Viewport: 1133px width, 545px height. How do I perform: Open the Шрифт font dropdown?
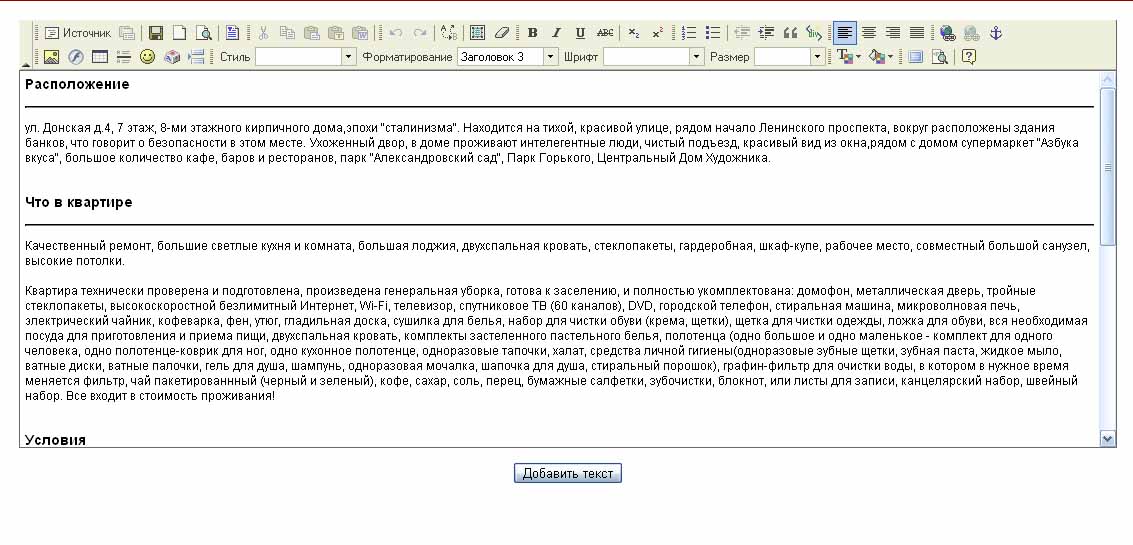click(x=653, y=56)
